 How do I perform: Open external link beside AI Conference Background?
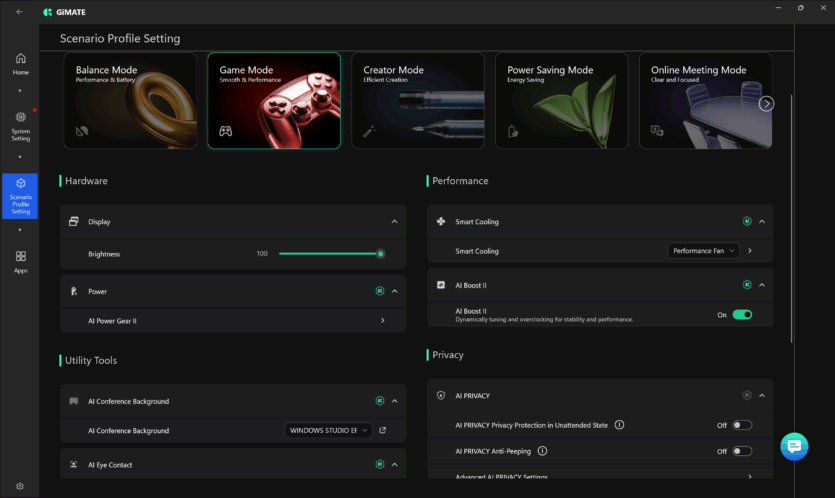tap(382, 430)
